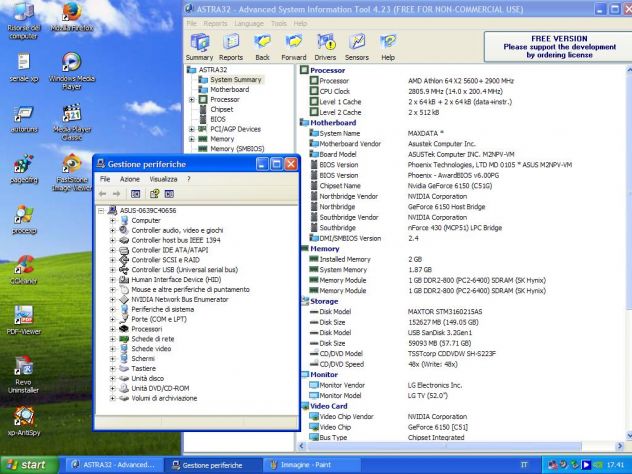Viewport: 632px width, 474px height.
Task: Click help properties icon in Gestione periferiche toolbar
Action: 154,194
